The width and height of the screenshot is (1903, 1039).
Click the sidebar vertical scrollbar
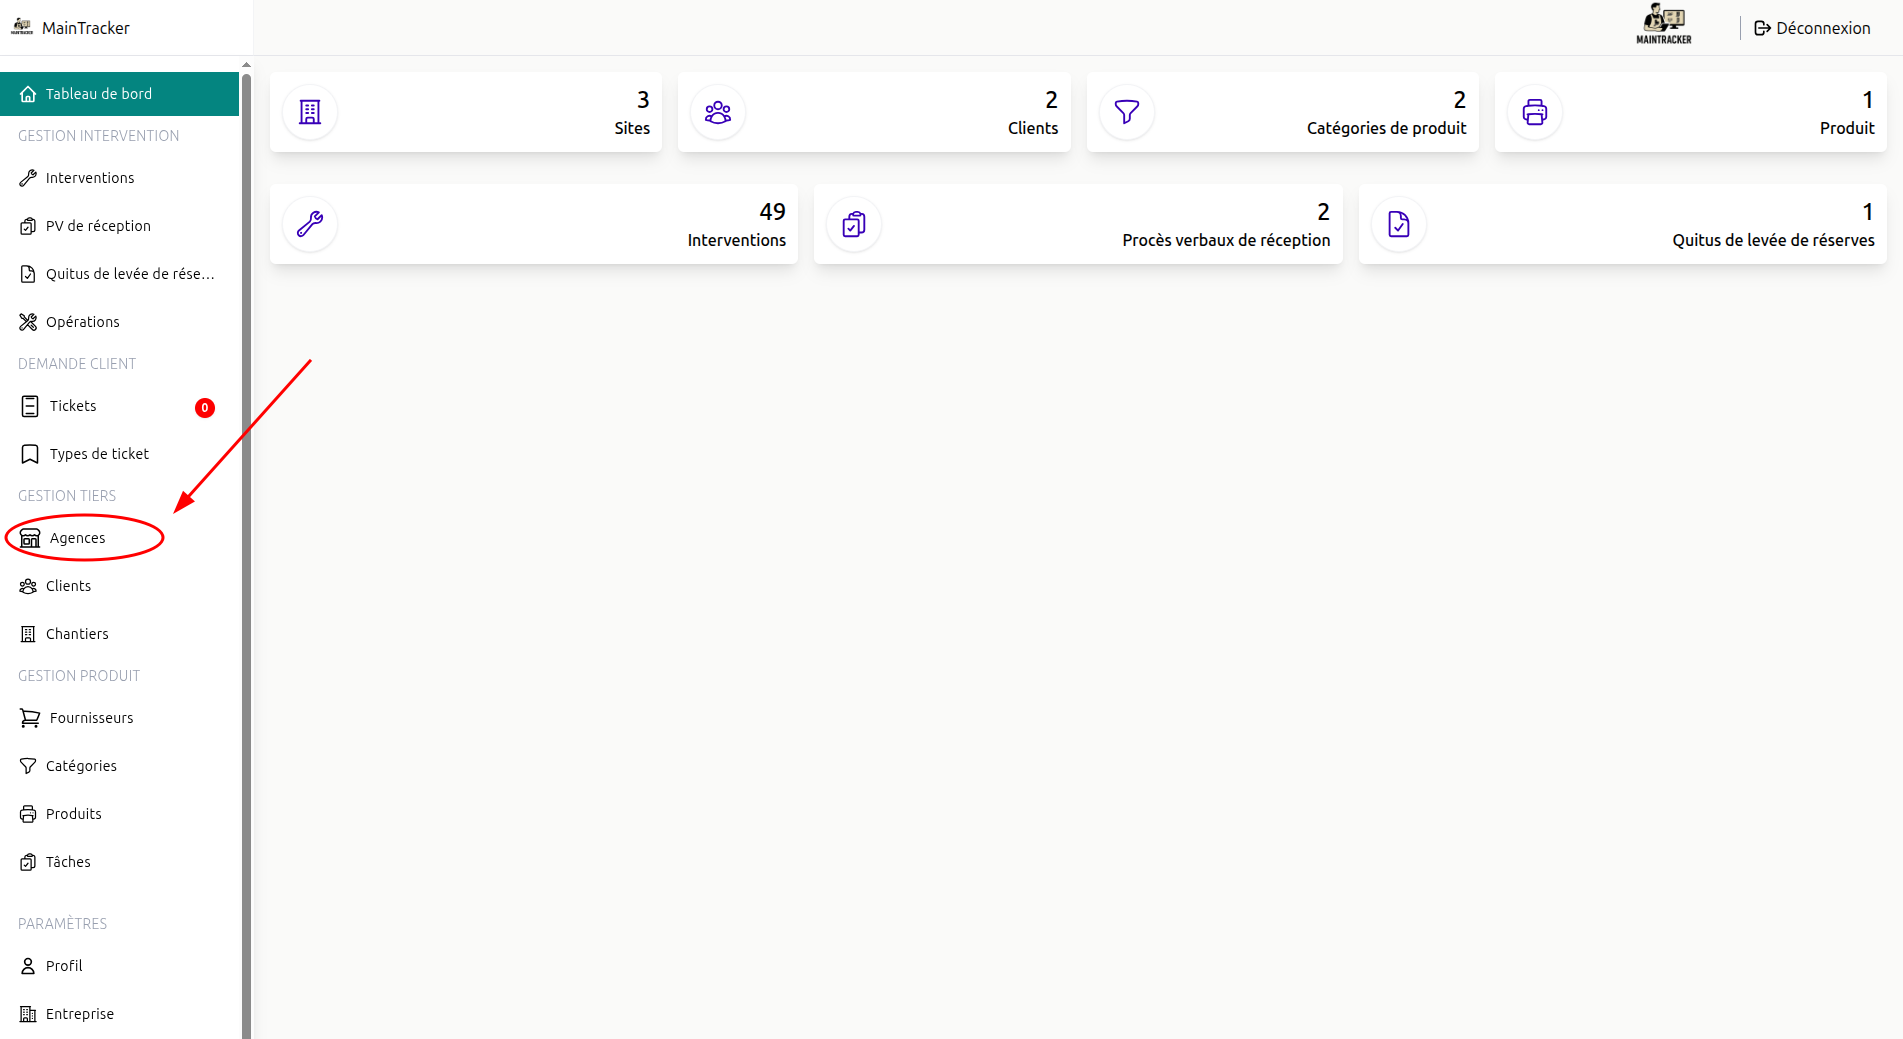pyautogui.click(x=246, y=550)
